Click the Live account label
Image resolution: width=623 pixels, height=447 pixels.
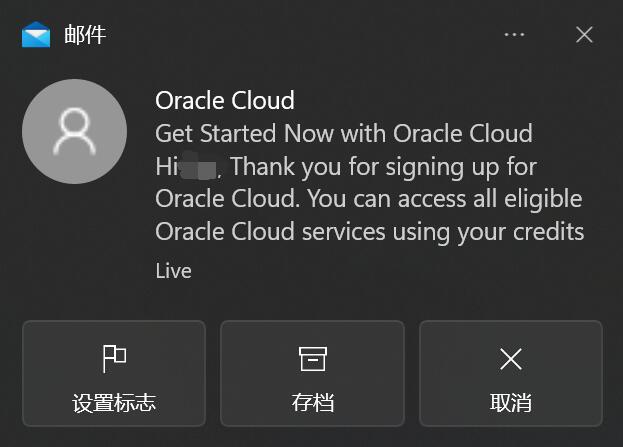[x=173, y=271]
